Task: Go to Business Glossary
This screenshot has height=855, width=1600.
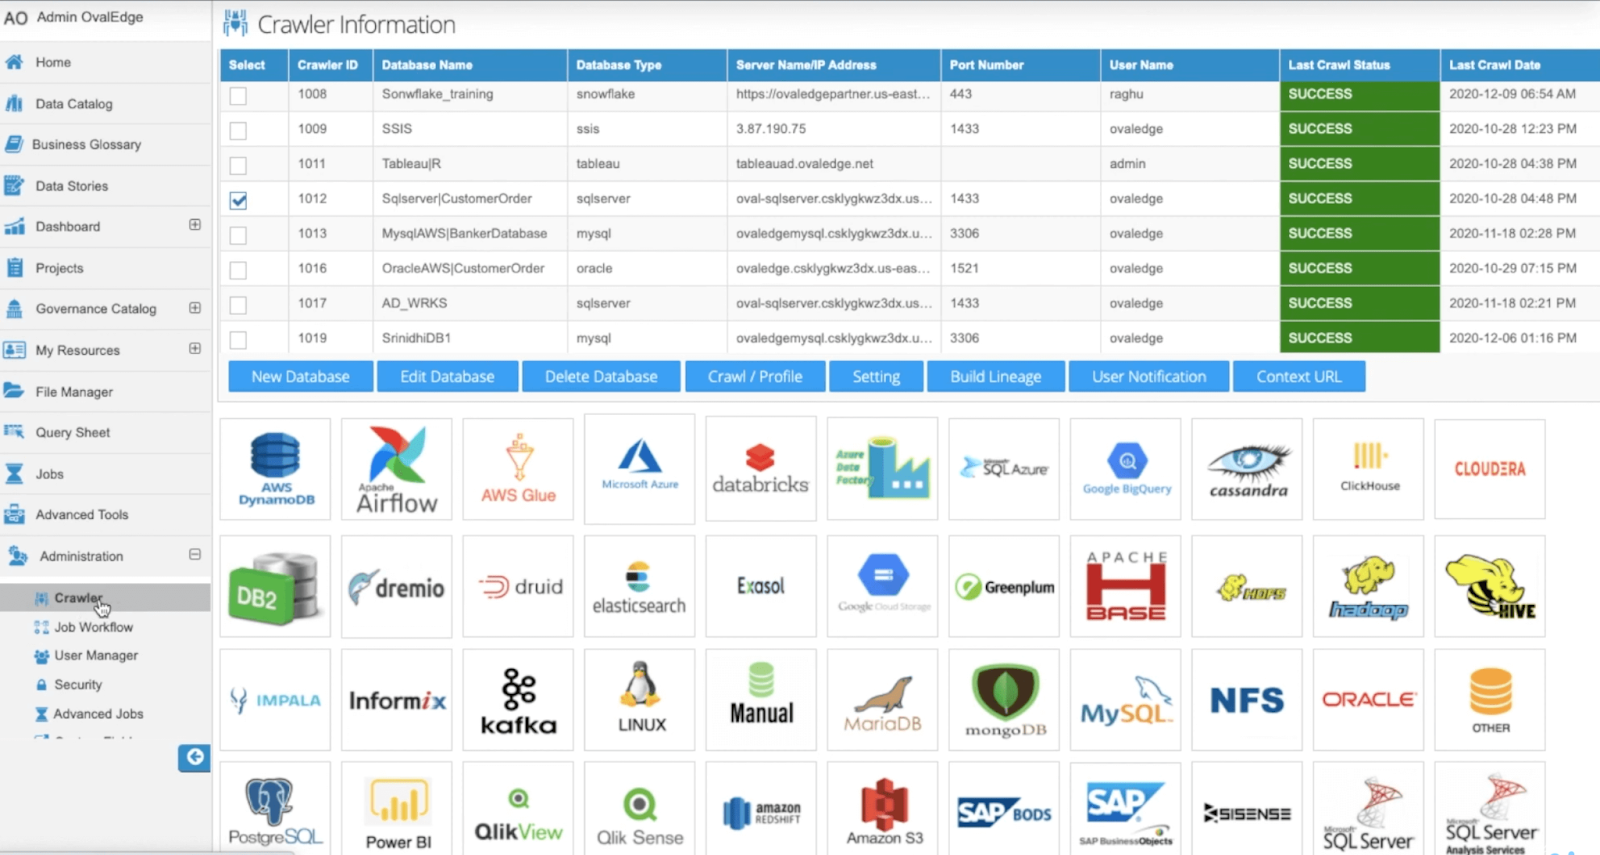Action: tap(86, 145)
